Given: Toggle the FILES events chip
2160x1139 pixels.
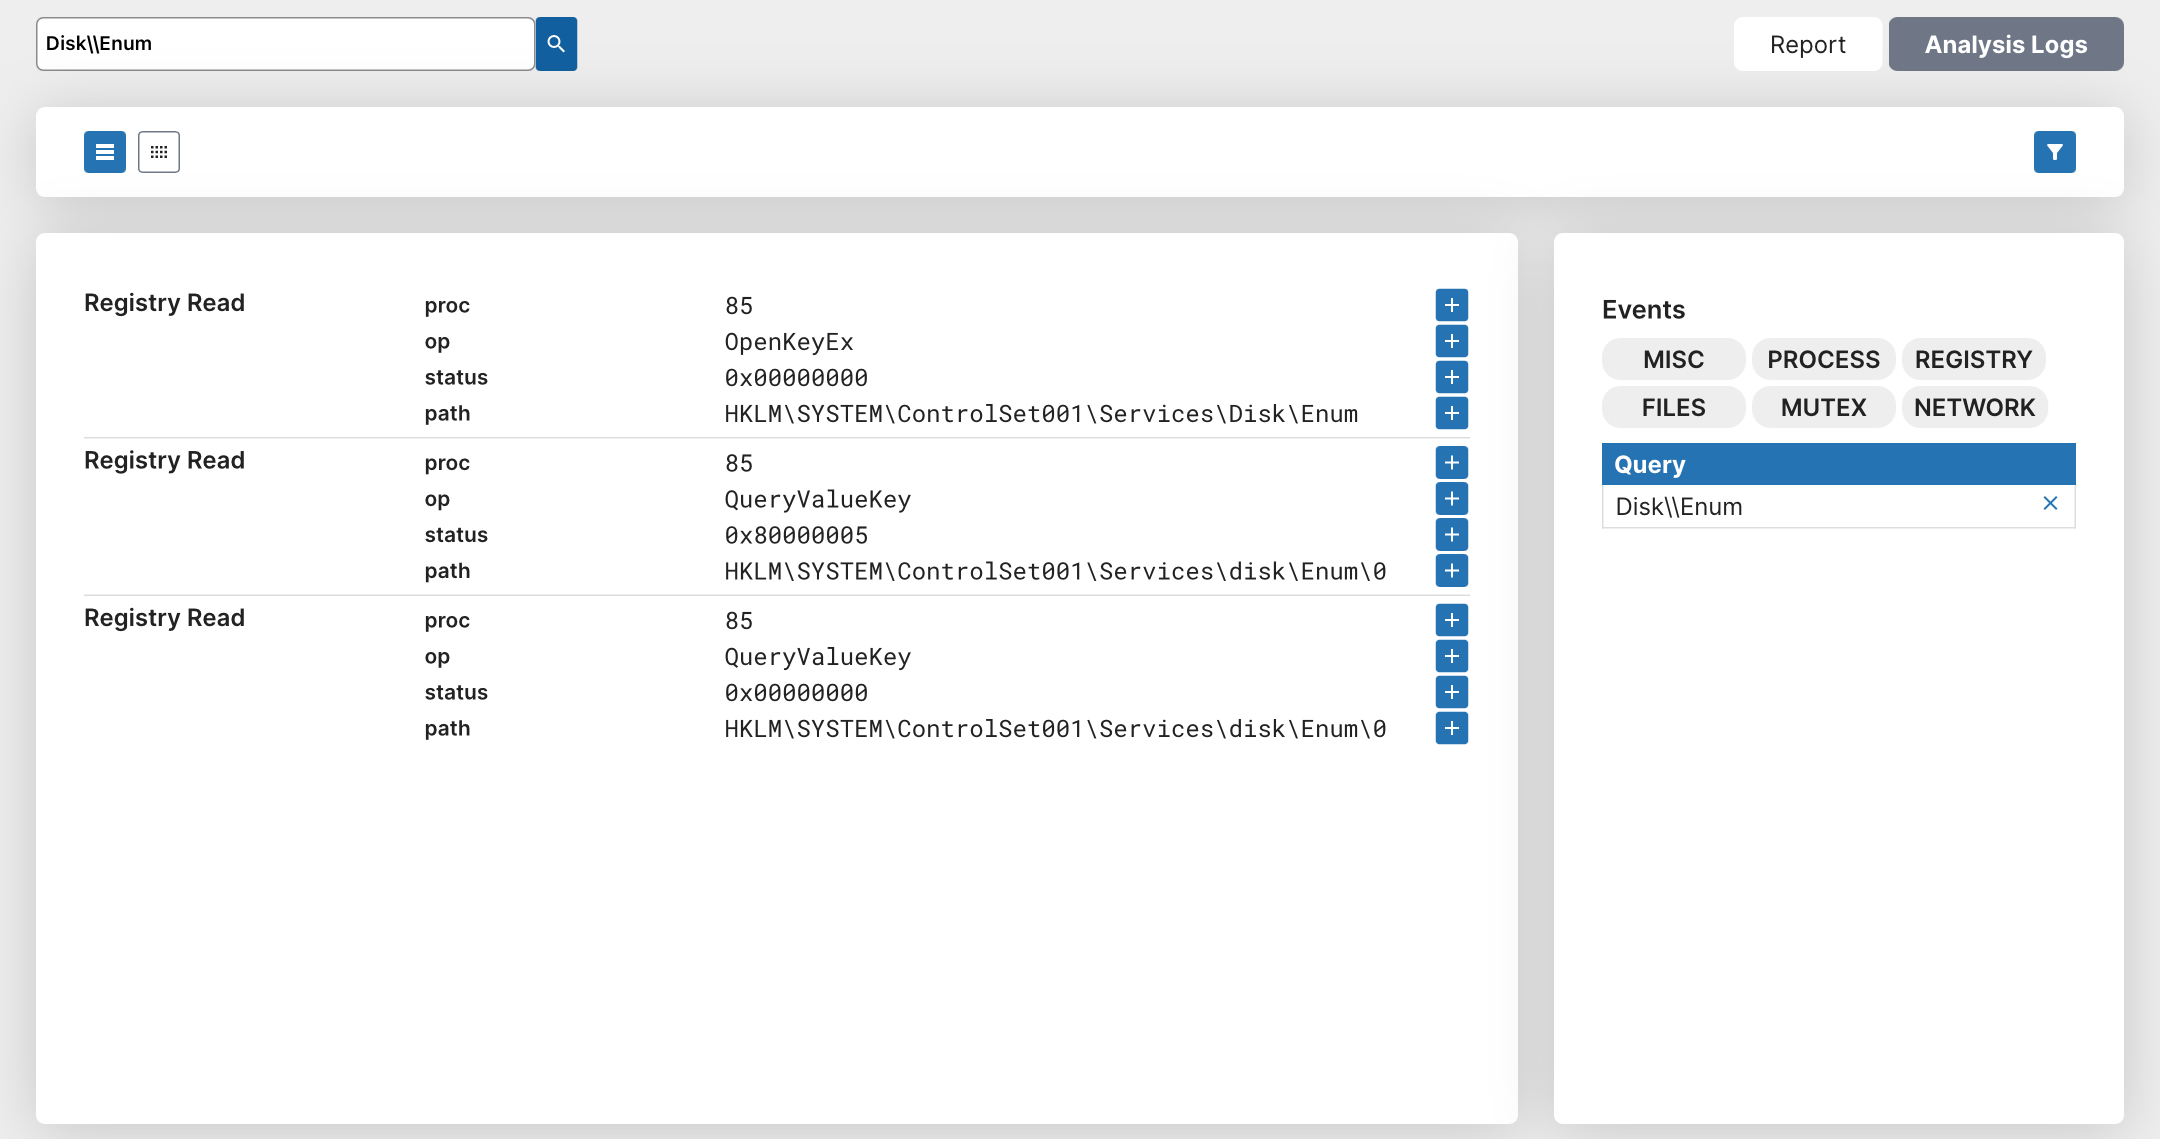Looking at the screenshot, I should pyautogui.click(x=1673, y=407).
